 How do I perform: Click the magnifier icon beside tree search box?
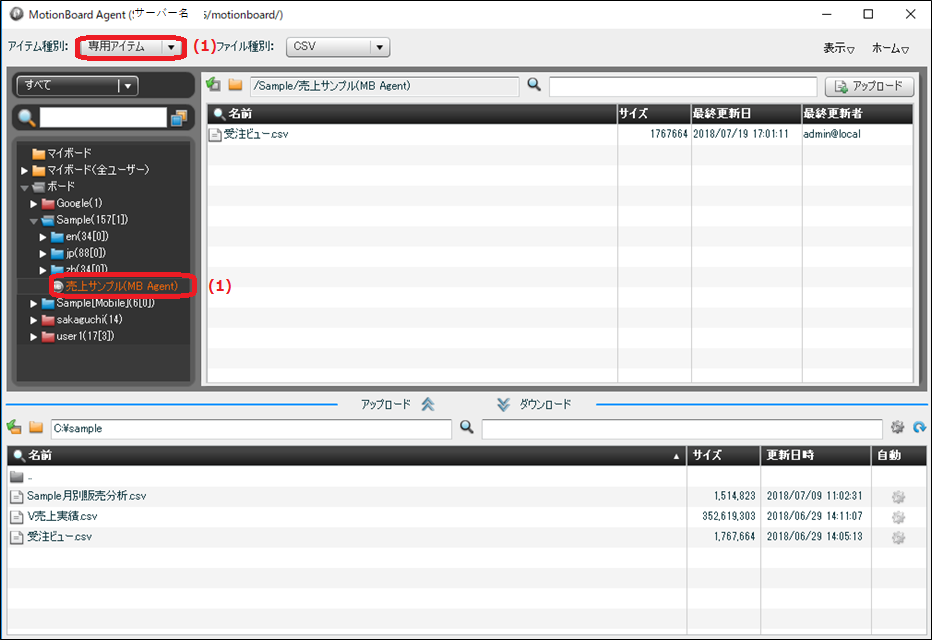point(27,117)
